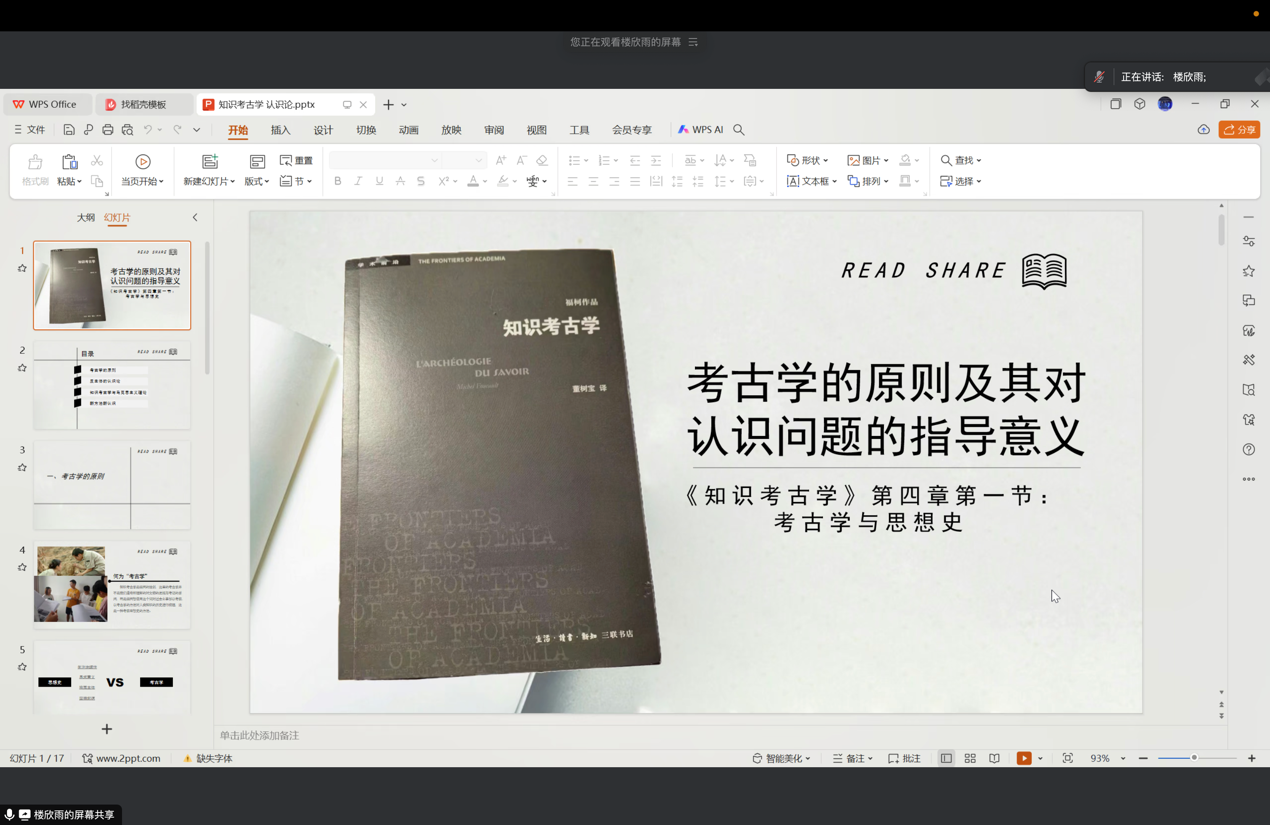This screenshot has width=1270, height=825.
Task: Select slide 4 thumbnail with photos
Action: point(112,585)
